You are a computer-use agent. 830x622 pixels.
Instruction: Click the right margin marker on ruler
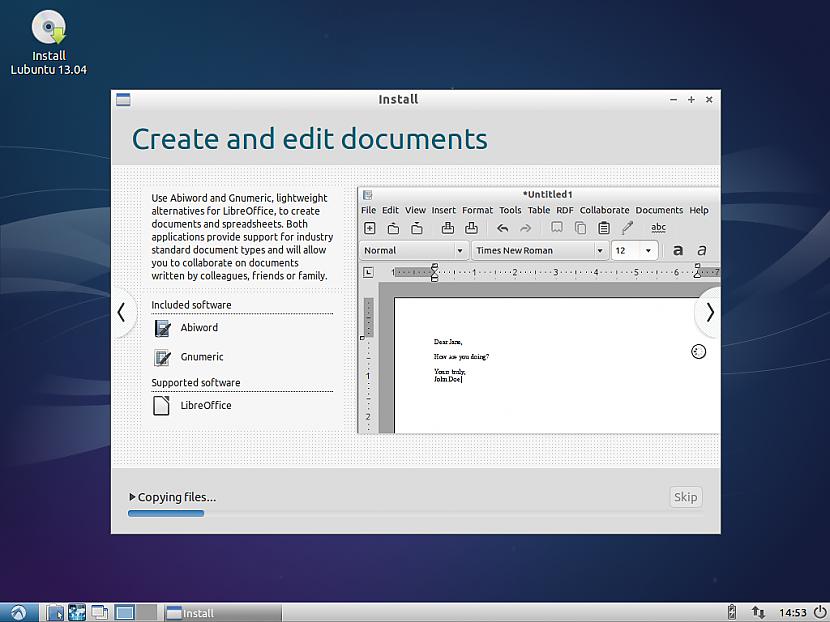[x=697, y=271]
